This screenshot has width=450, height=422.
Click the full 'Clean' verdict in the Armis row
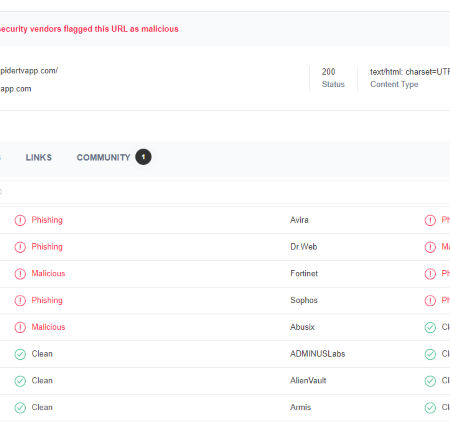pyautogui.click(x=42, y=407)
